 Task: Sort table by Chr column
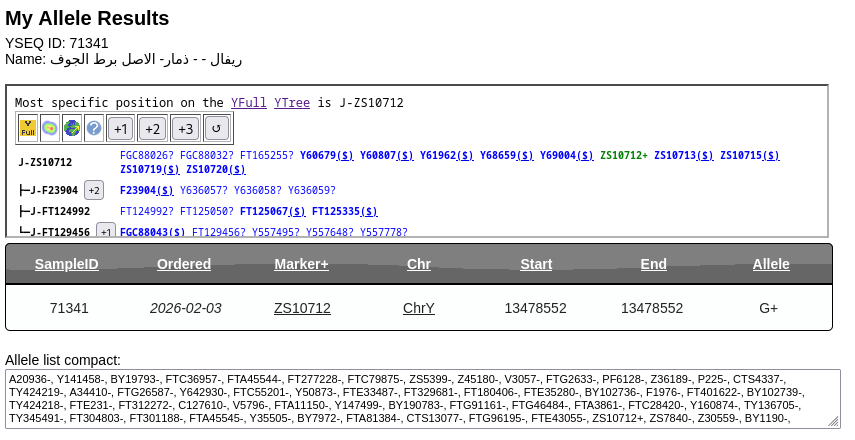[419, 264]
